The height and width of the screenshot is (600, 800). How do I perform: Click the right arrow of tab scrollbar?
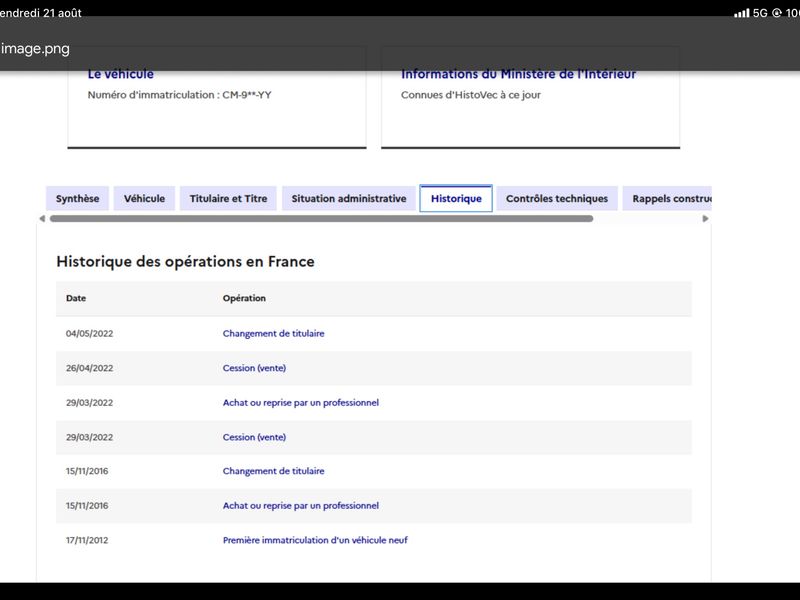[x=705, y=219]
